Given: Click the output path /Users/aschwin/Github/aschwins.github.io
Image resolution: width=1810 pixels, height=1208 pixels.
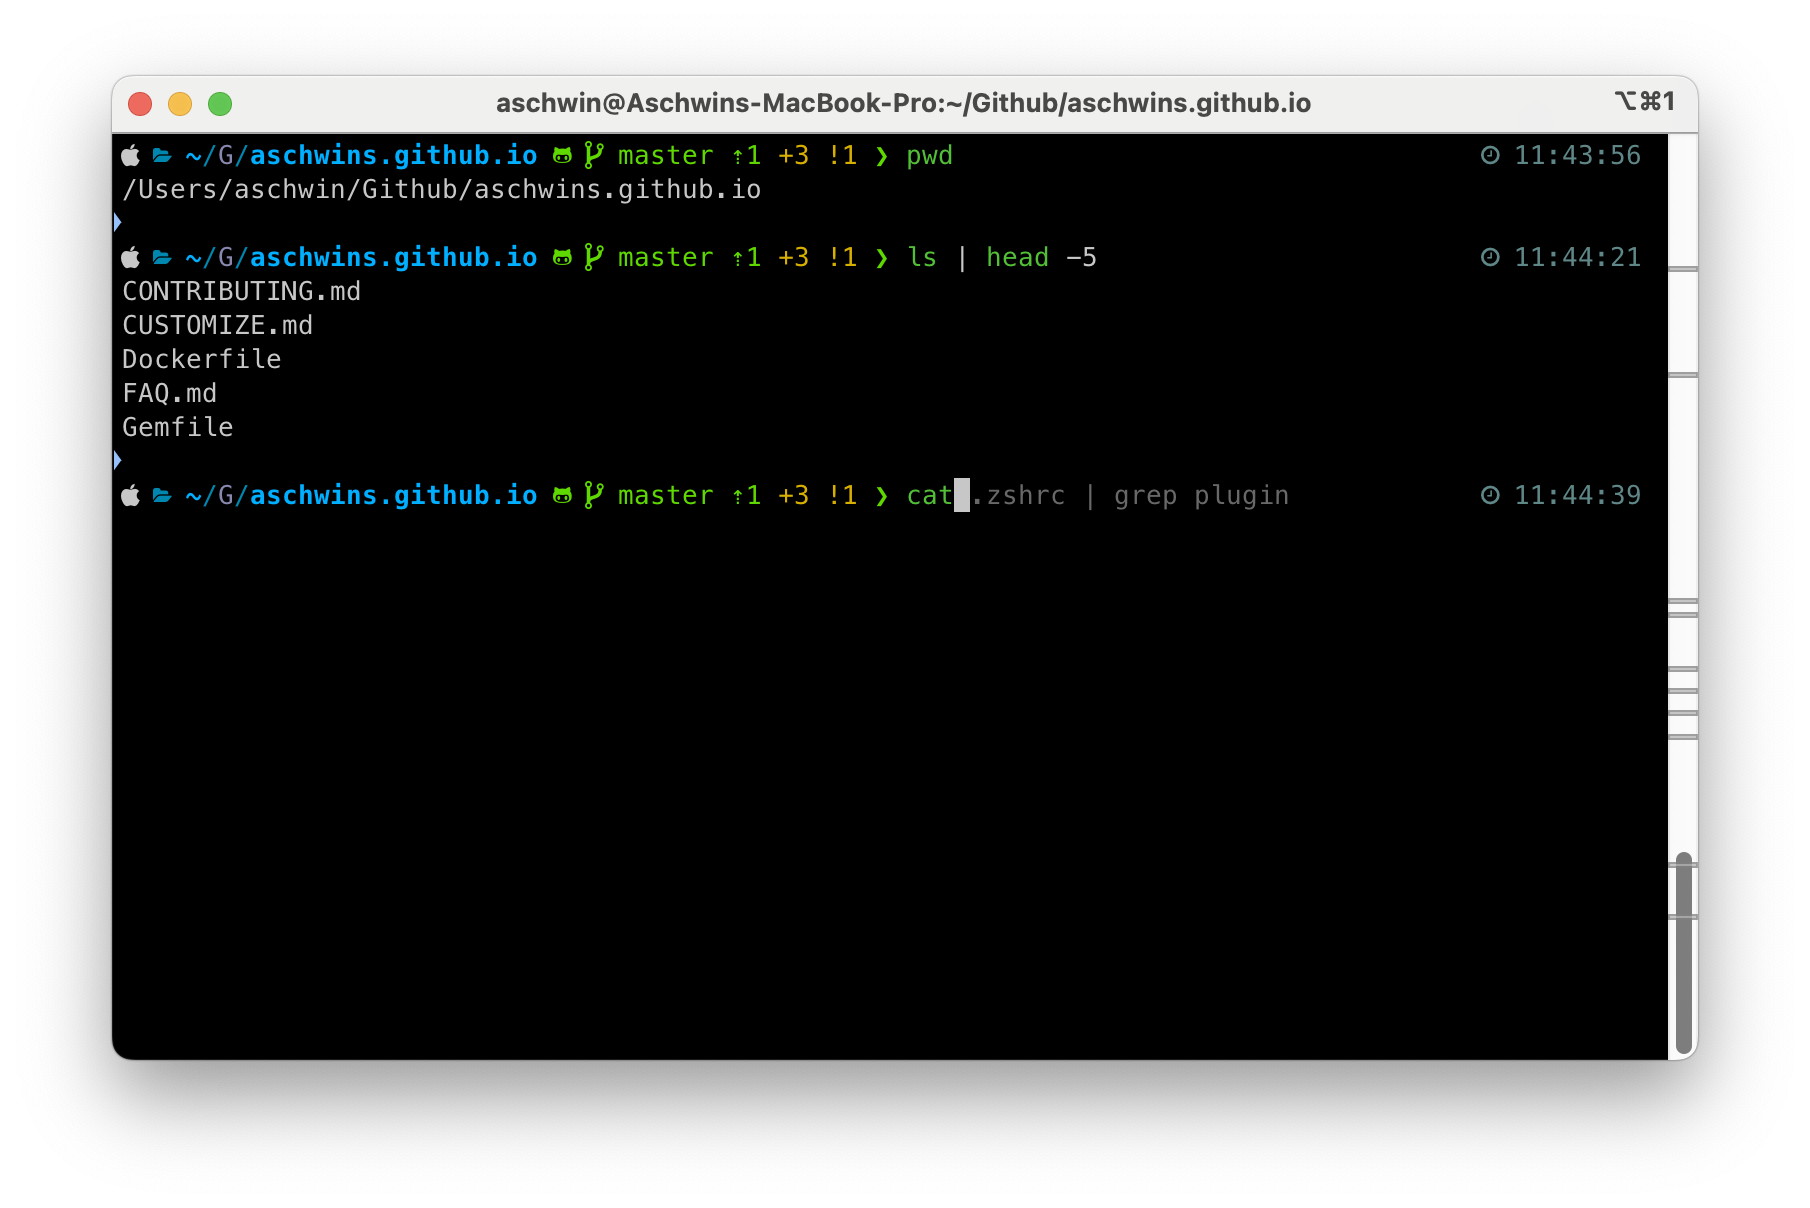Looking at the screenshot, I should tap(441, 190).
